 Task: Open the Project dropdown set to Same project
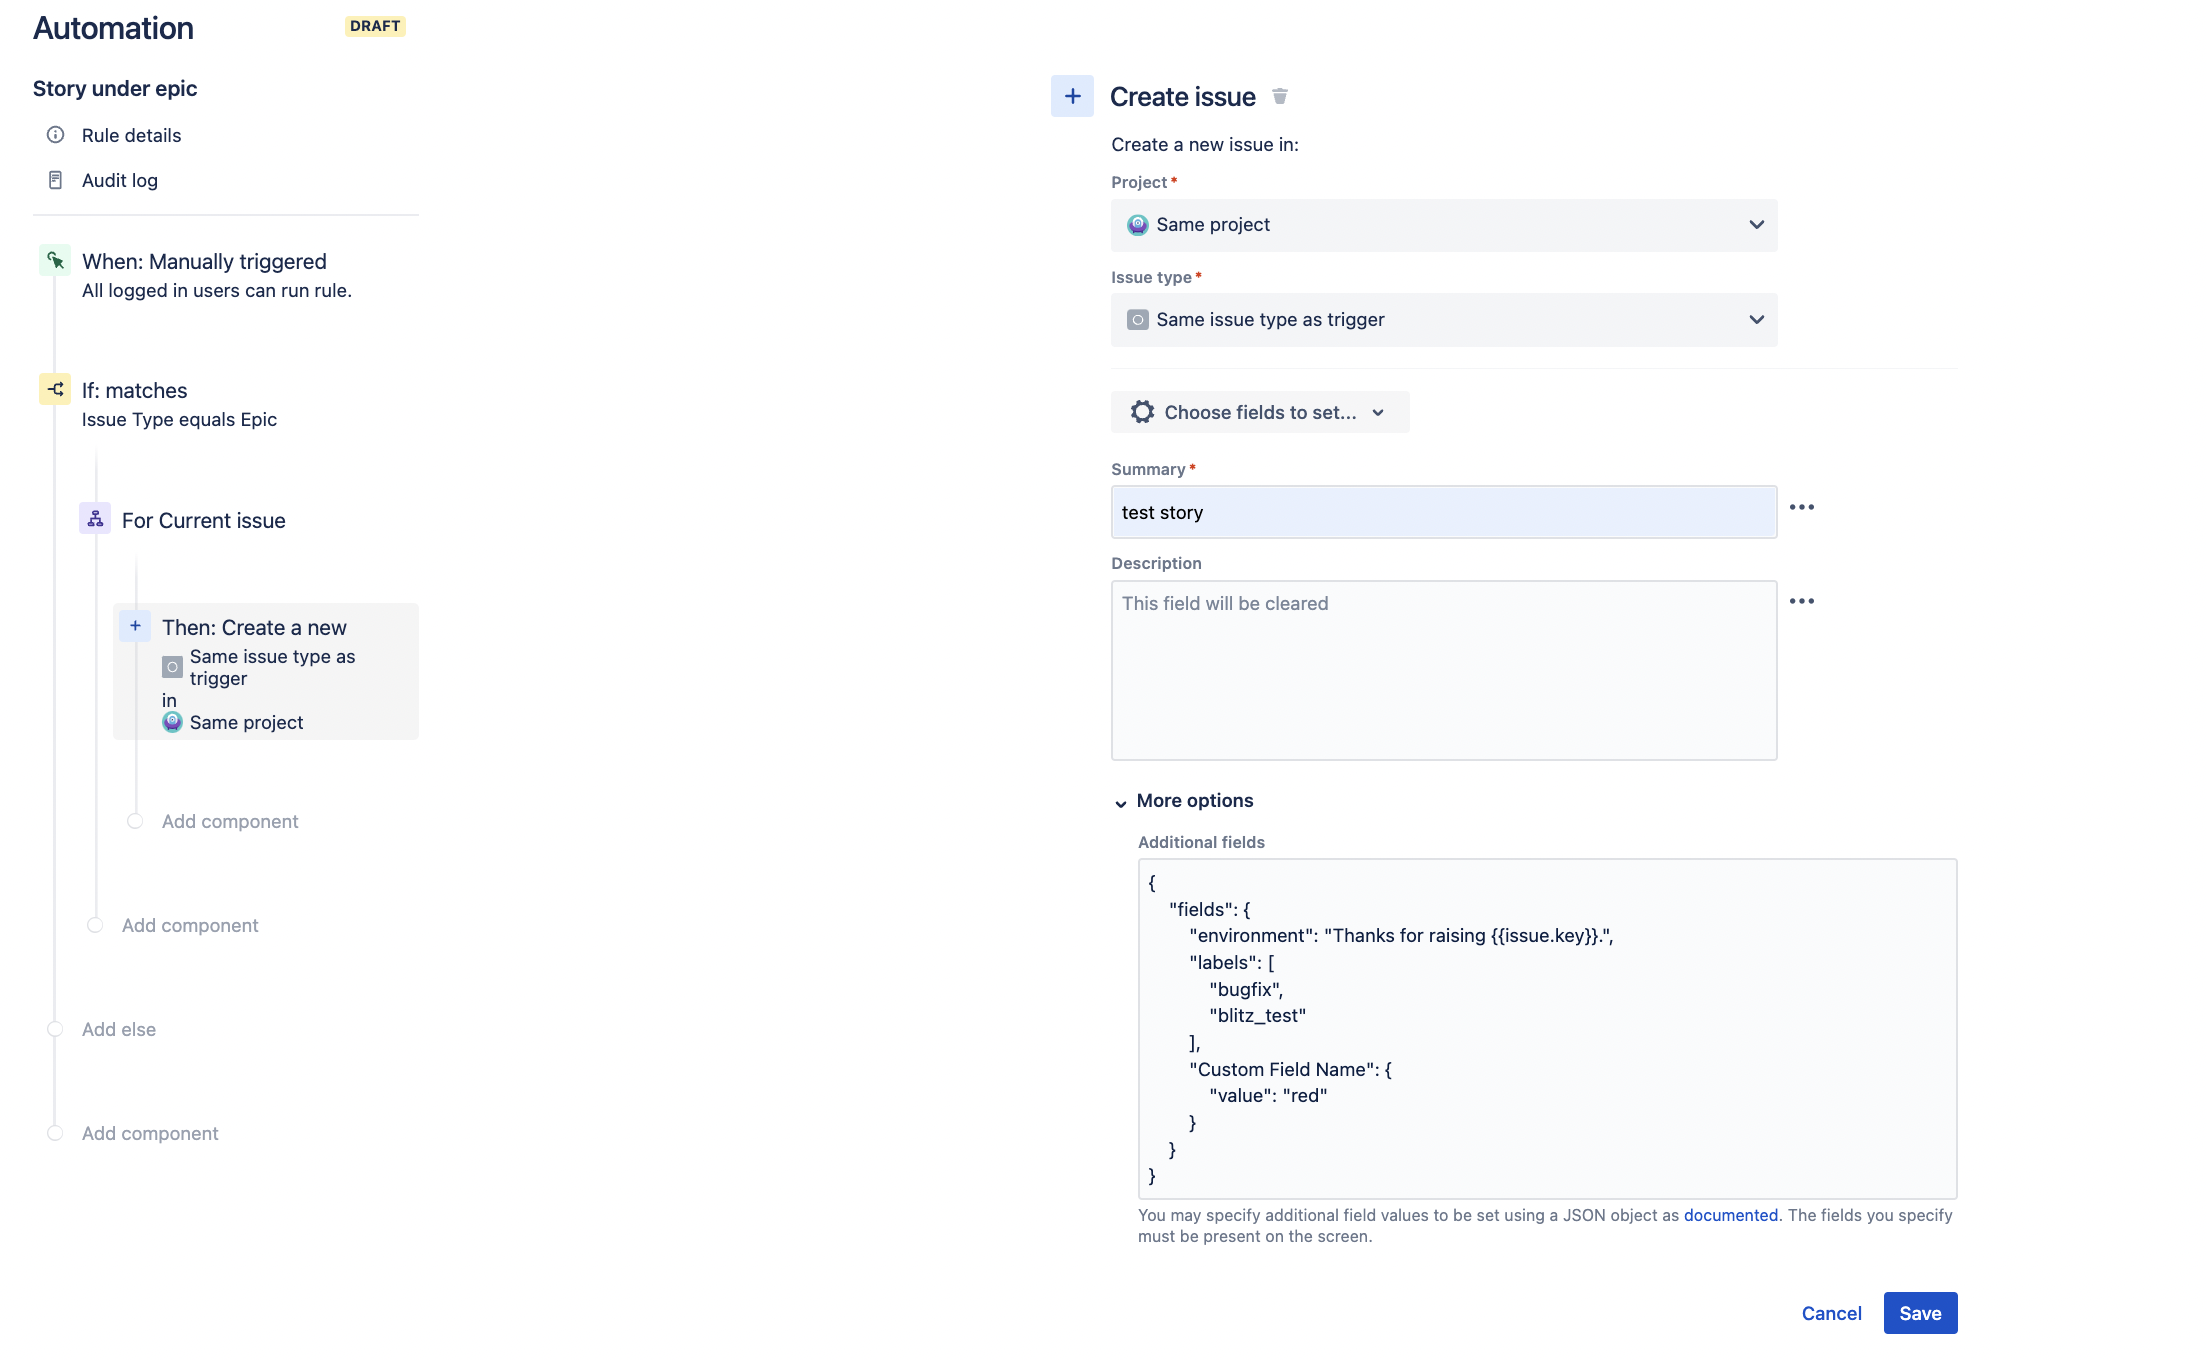[1443, 224]
